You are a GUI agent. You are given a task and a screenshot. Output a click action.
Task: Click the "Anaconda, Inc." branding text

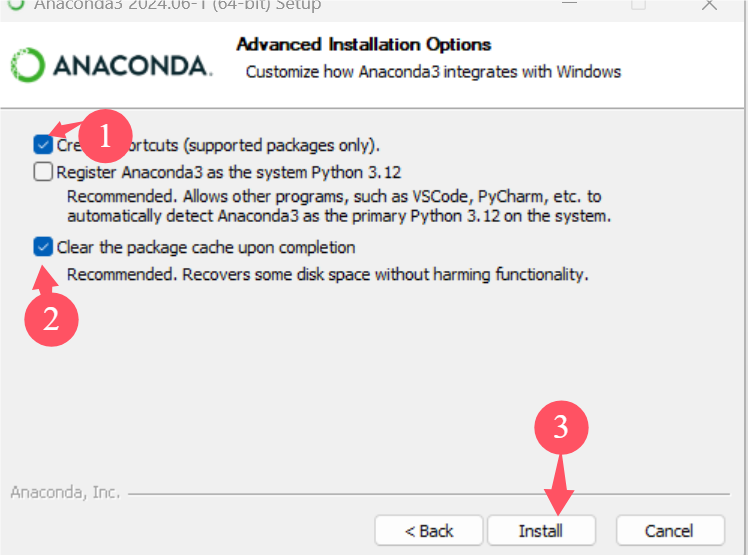coord(65,492)
